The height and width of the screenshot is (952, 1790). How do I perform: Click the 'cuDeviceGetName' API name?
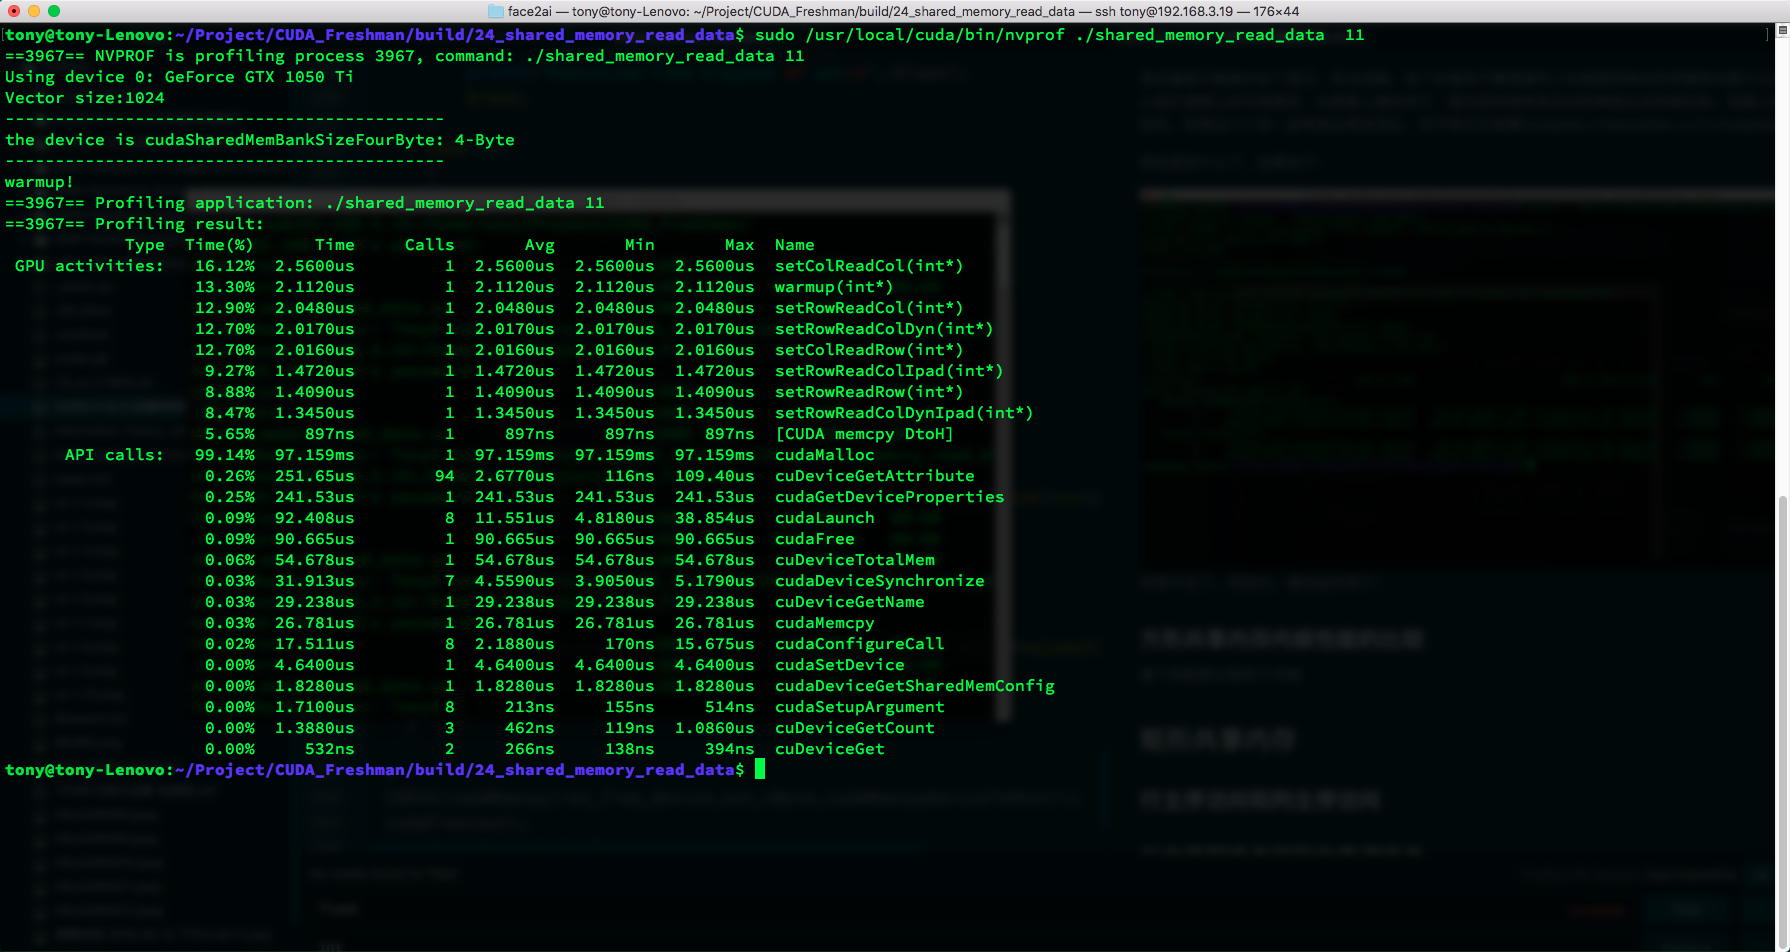(x=849, y=602)
